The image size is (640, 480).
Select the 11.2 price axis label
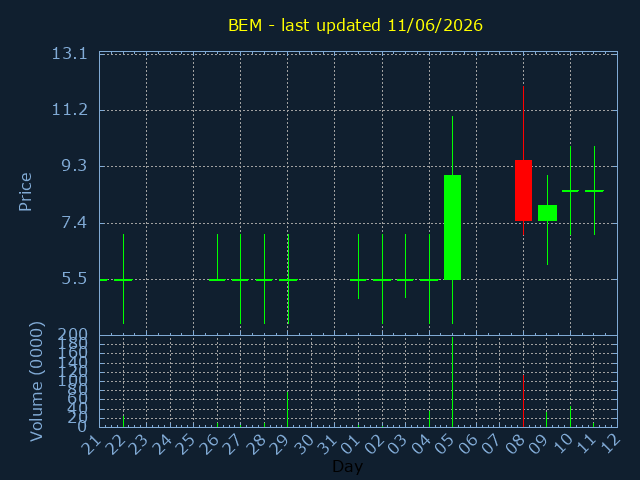click(x=70, y=109)
